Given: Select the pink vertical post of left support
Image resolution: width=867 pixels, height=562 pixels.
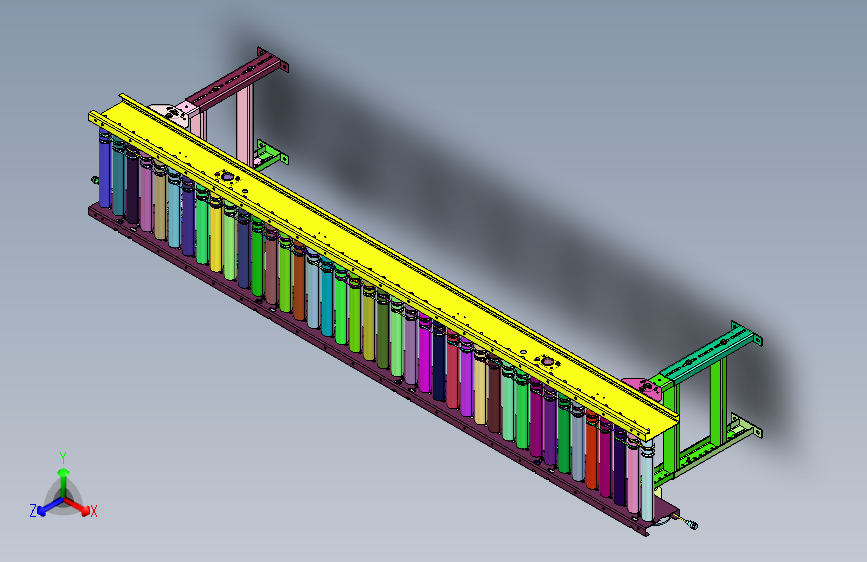Looking at the screenshot, I should 244,126.
